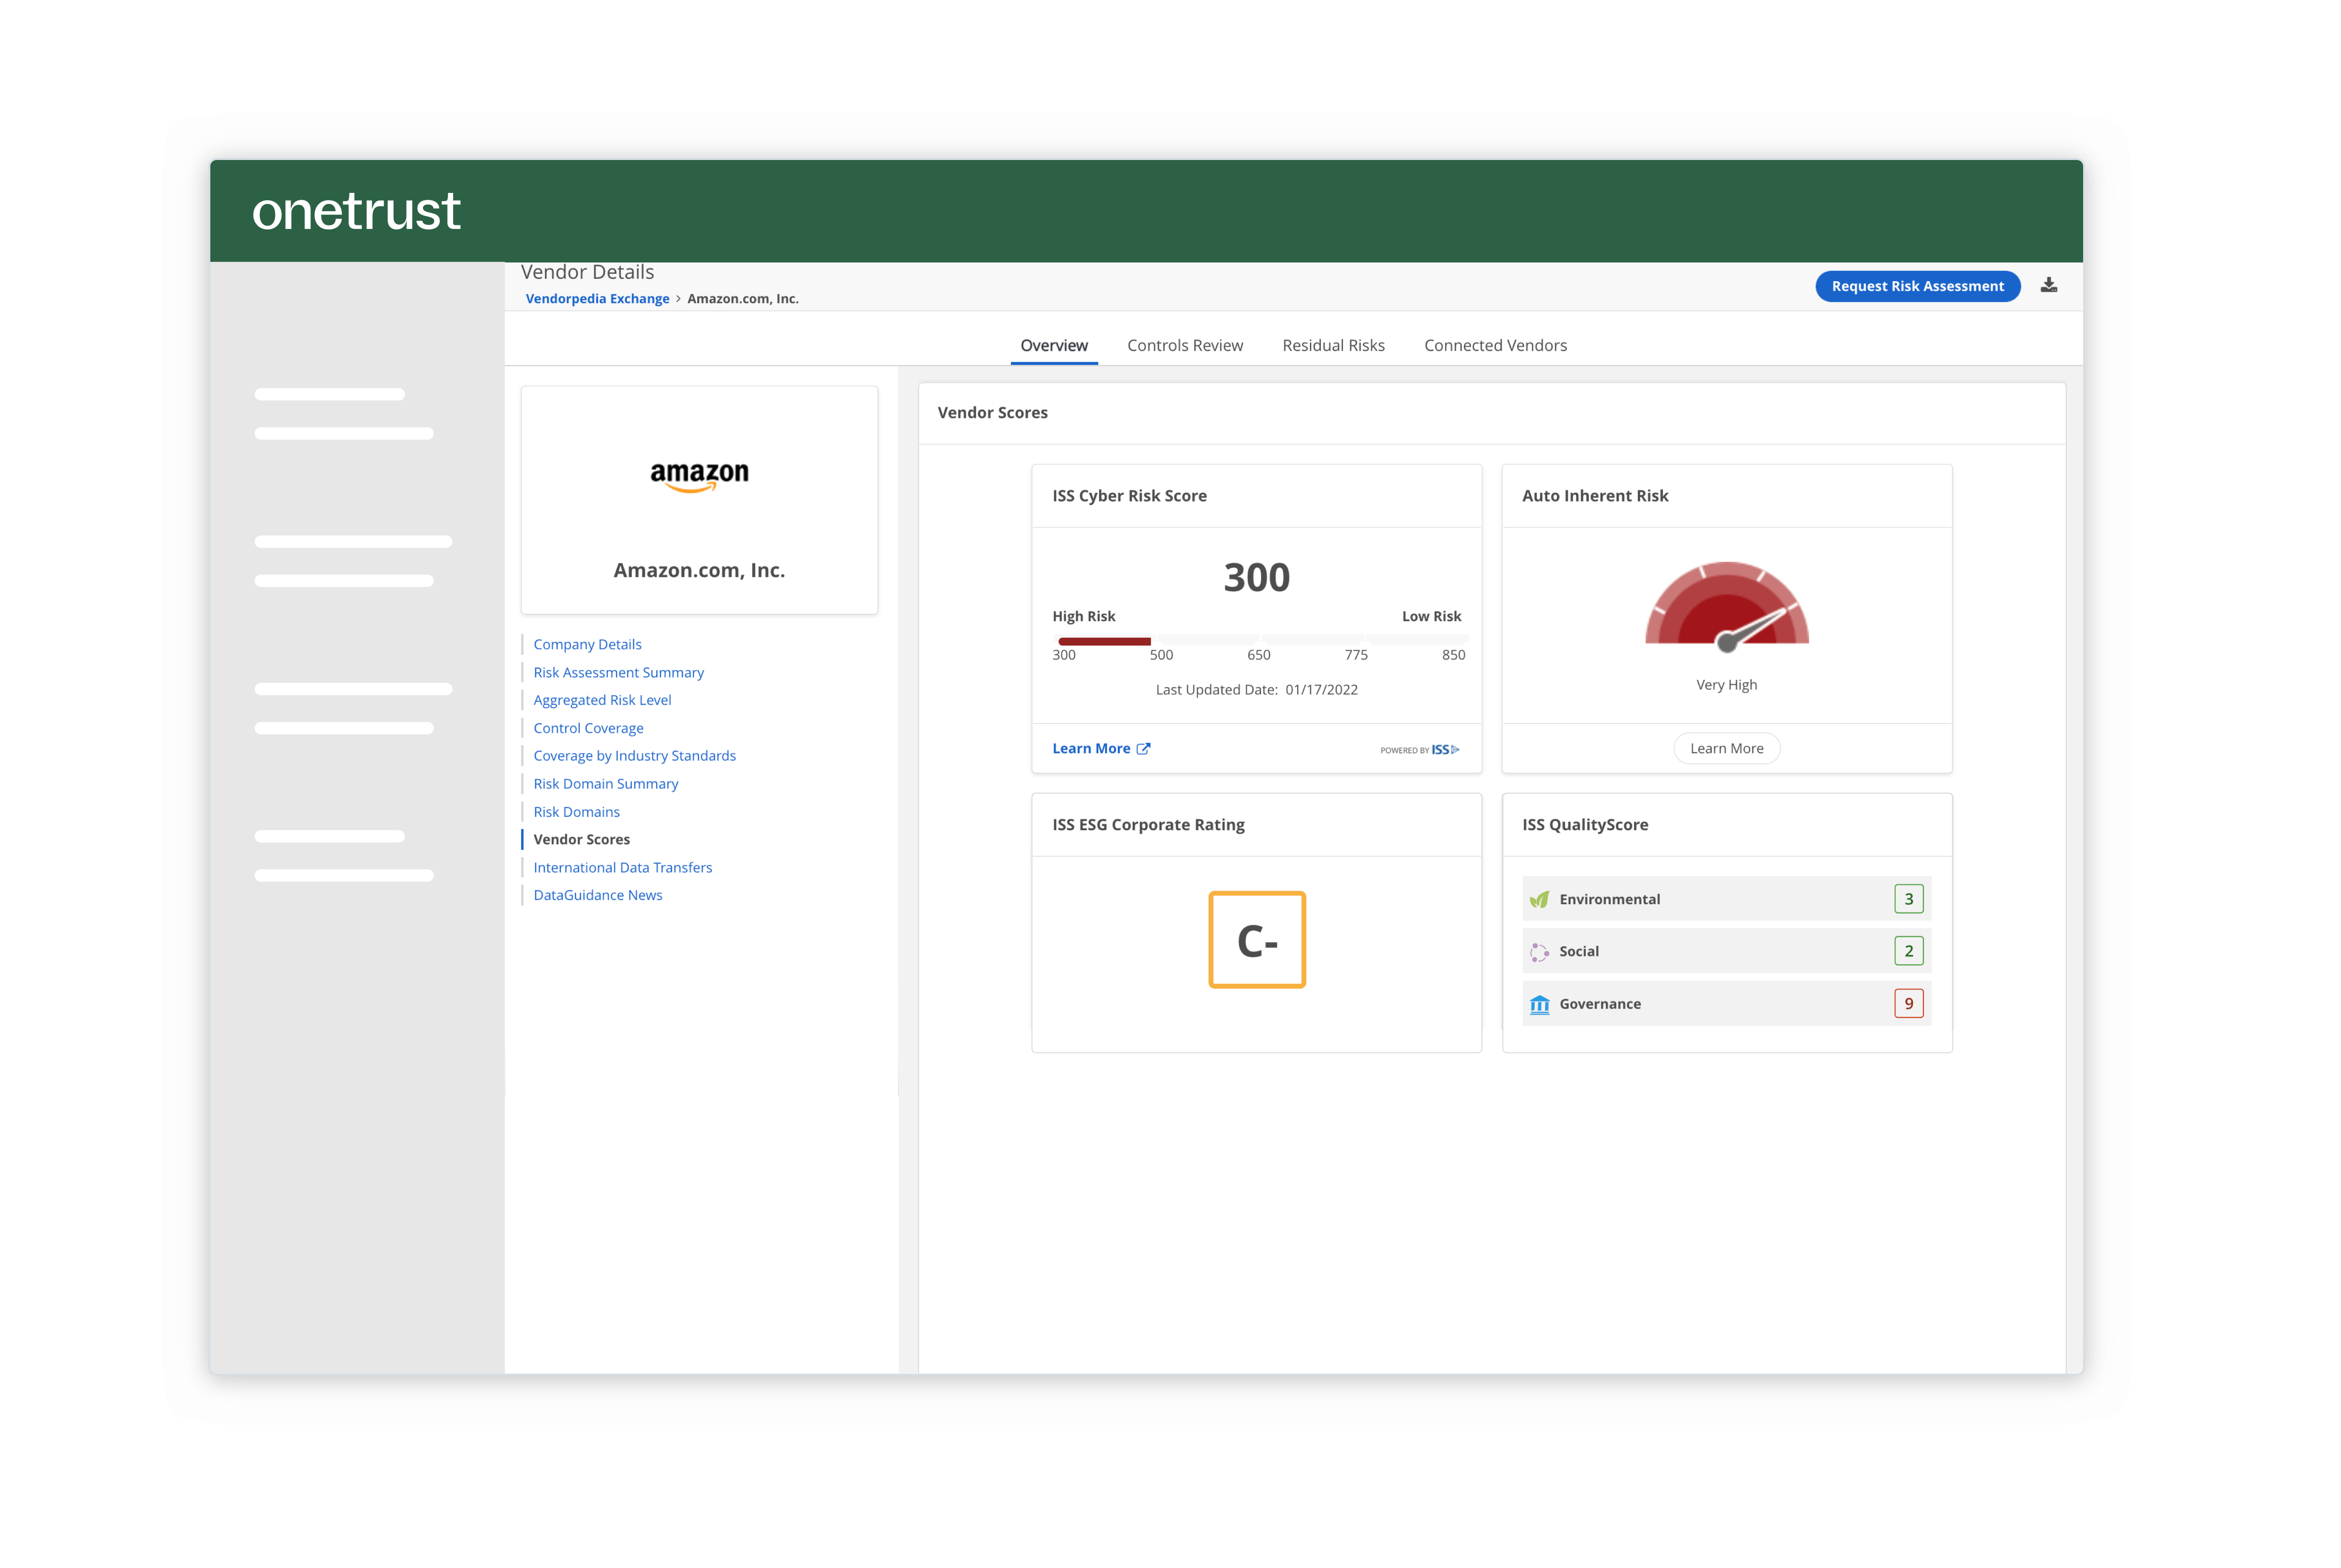This screenshot has width=2341, height=1568.
Task: Click the Amazon.com, Inc. company name
Action: (x=699, y=570)
